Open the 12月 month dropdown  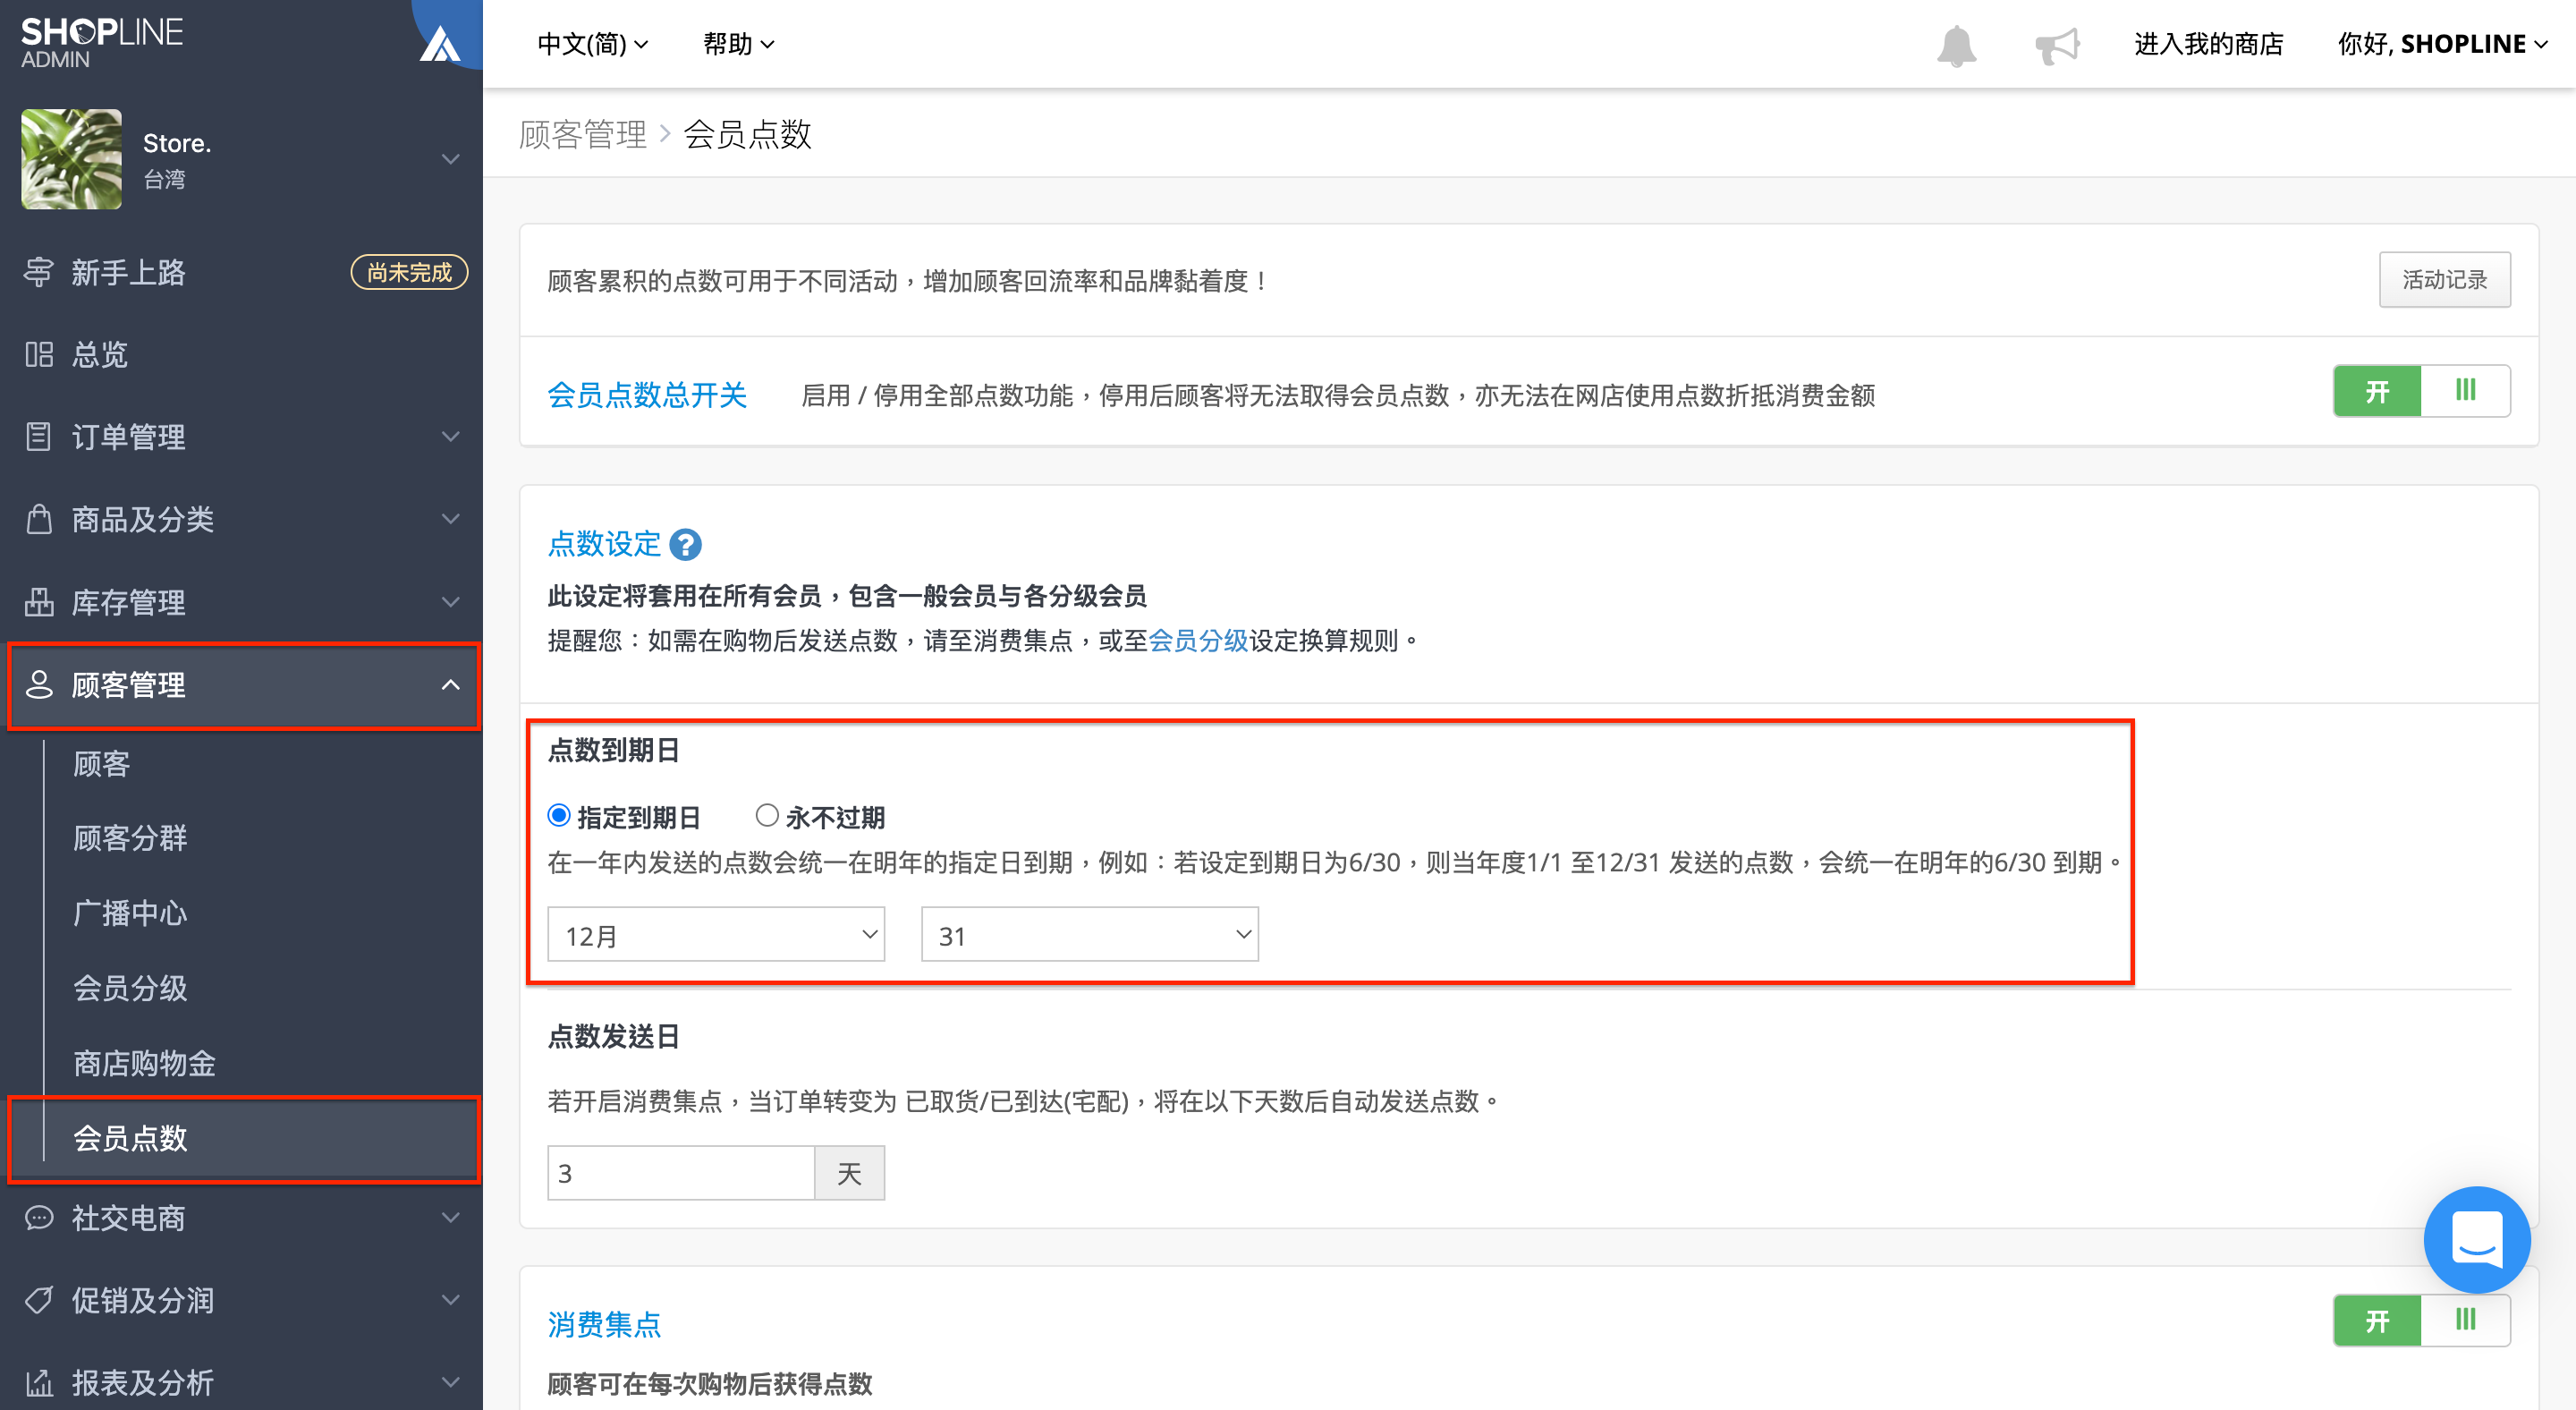pyautogui.click(x=716, y=935)
